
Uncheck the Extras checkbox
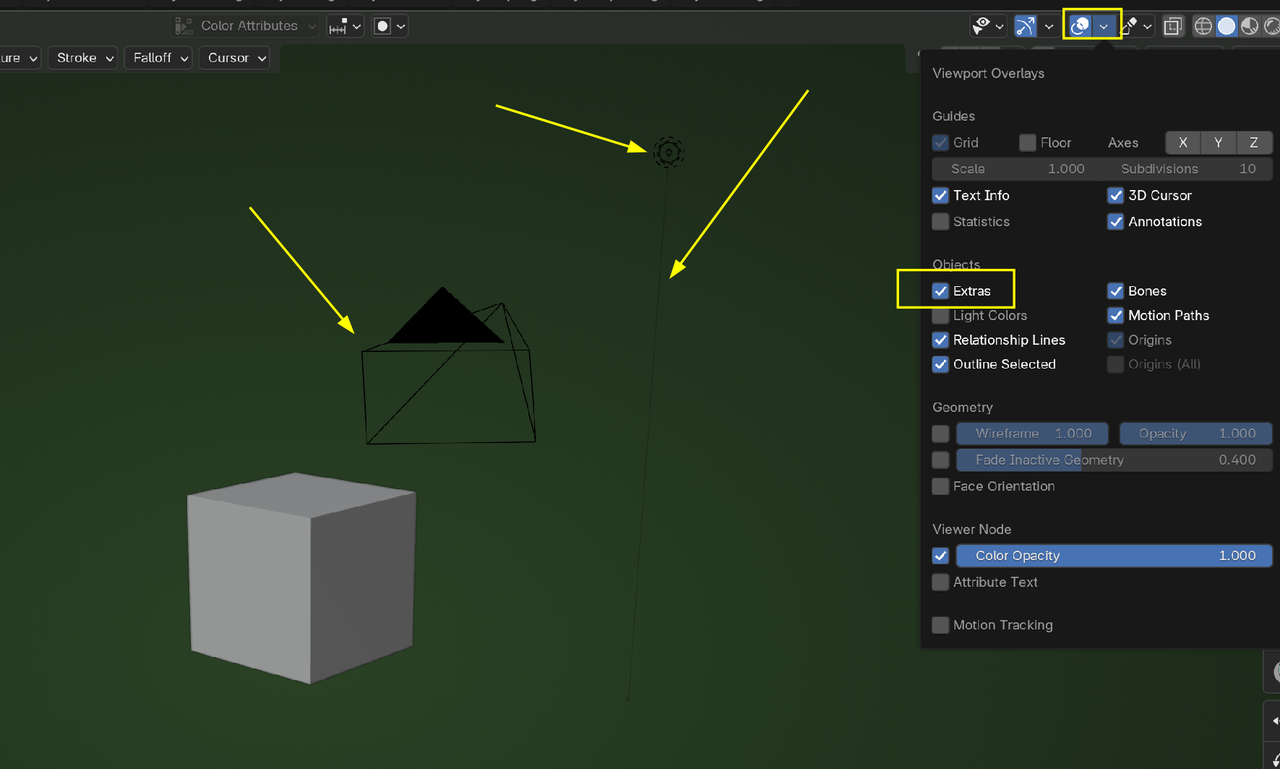(x=940, y=291)
